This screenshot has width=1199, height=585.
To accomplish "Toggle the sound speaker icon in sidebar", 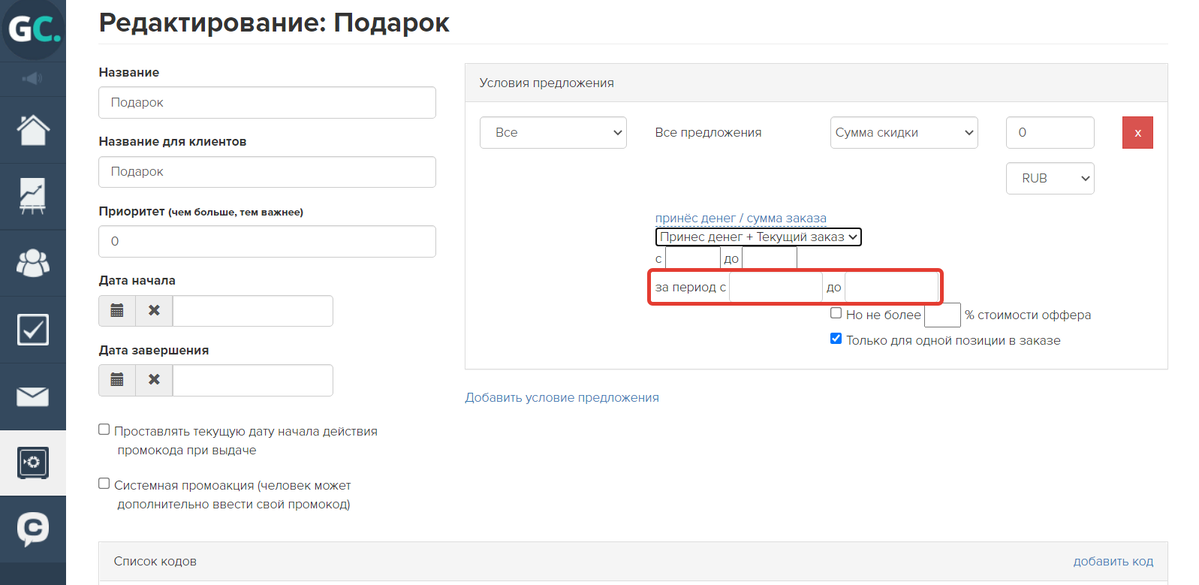I will point(33,78).
